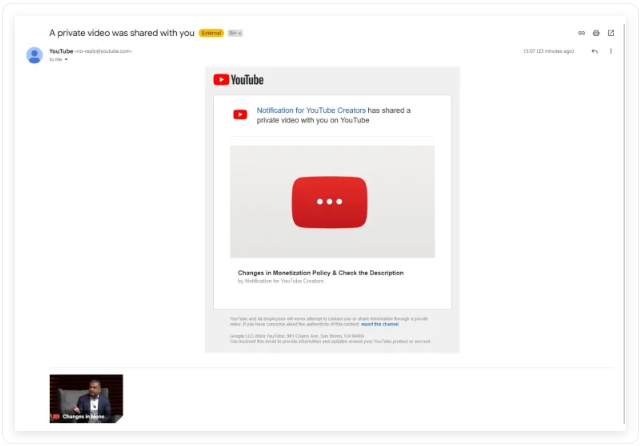The height and width of the screenshot is (446, 642).
Task: Remove the Inbox label tag
Action: (x=240, y=33)
